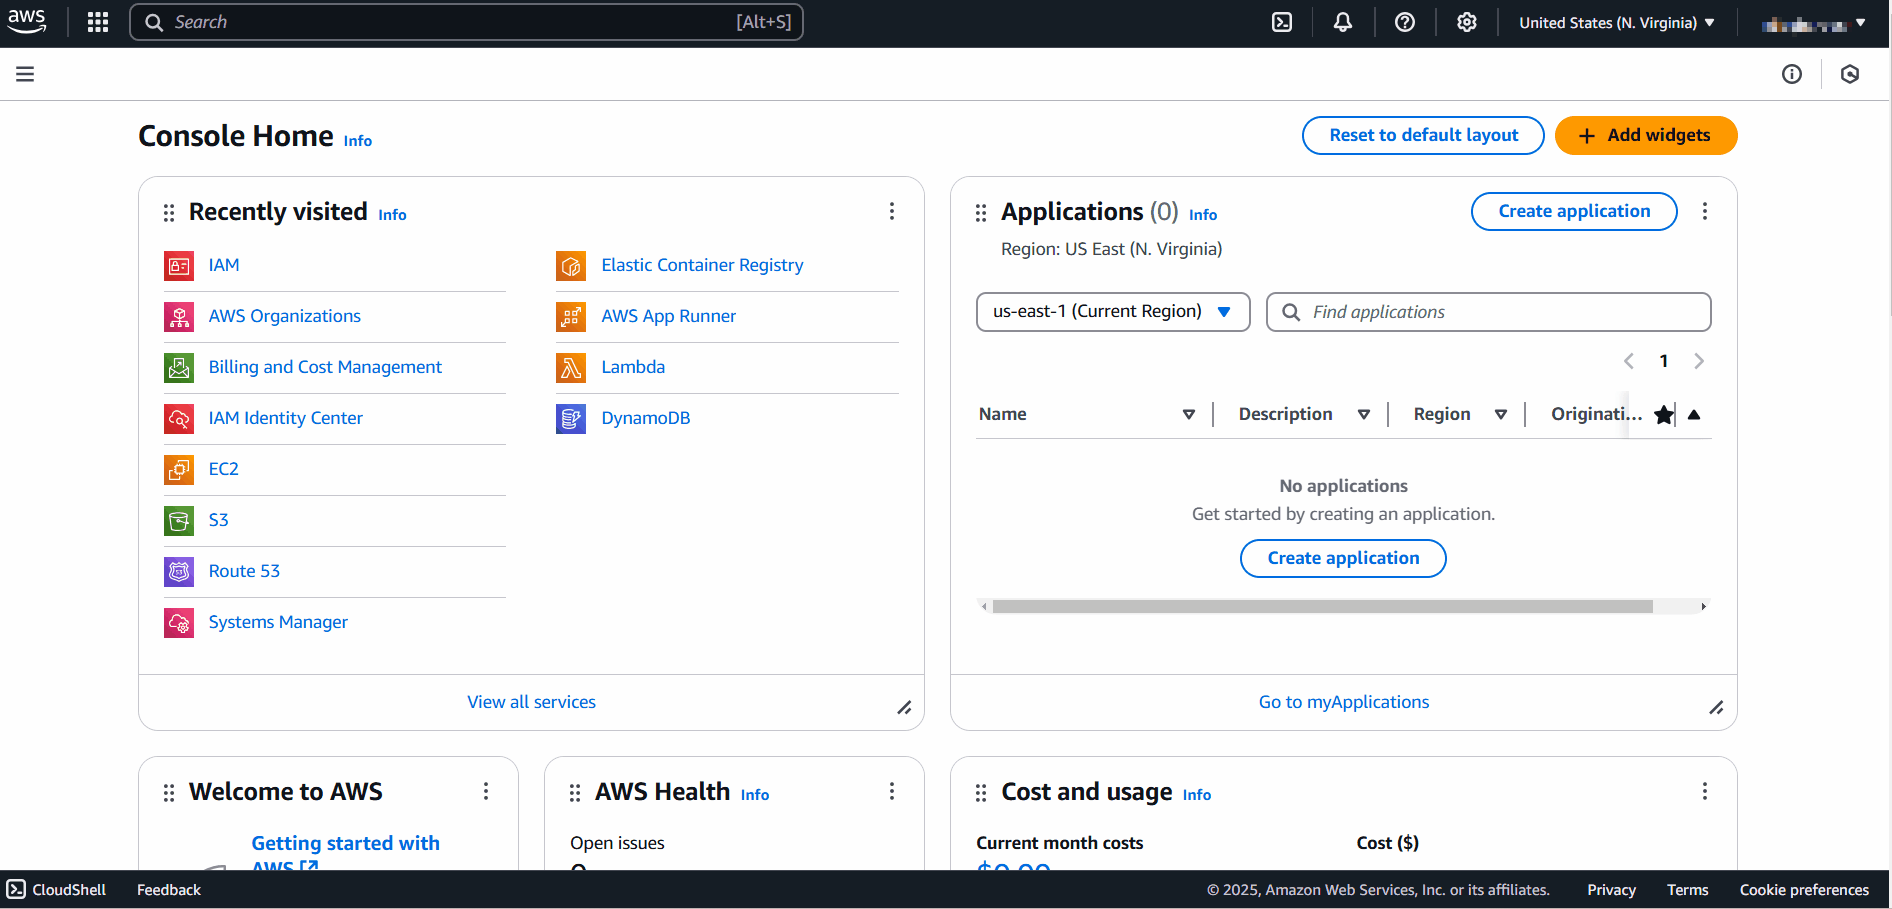Click the IAM service icon
This screenshot has height=909, width=1892.
[x=179, y=266]
